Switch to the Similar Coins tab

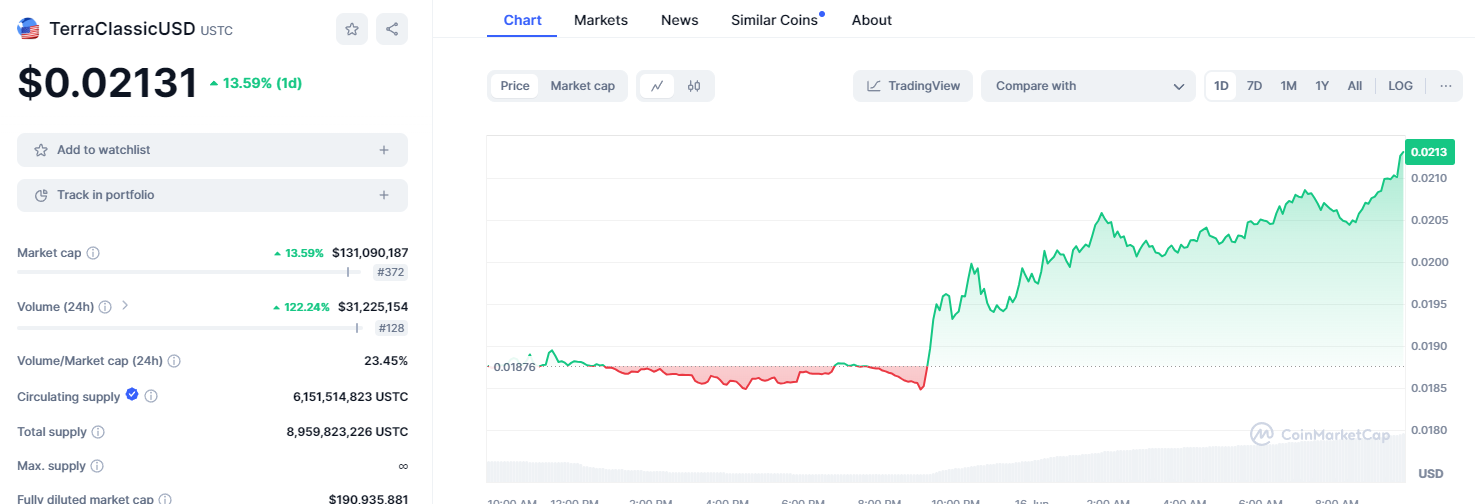[x=774, y=20]
